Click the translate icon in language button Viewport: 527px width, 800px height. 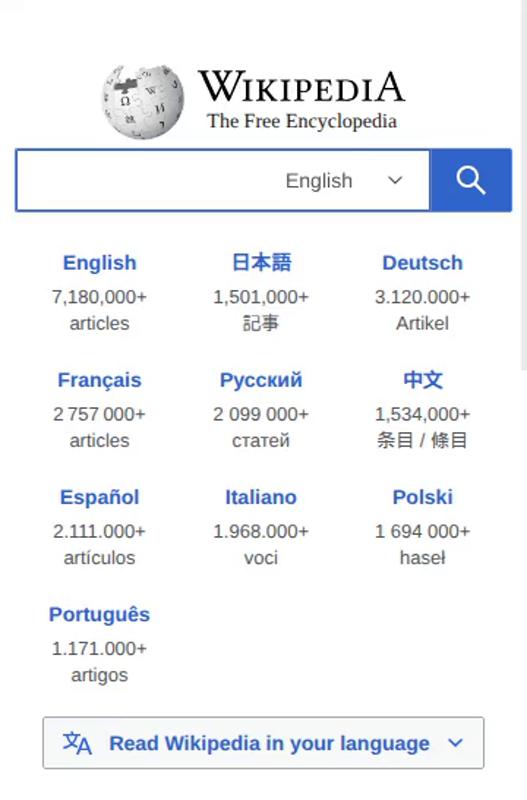point(77,743)
